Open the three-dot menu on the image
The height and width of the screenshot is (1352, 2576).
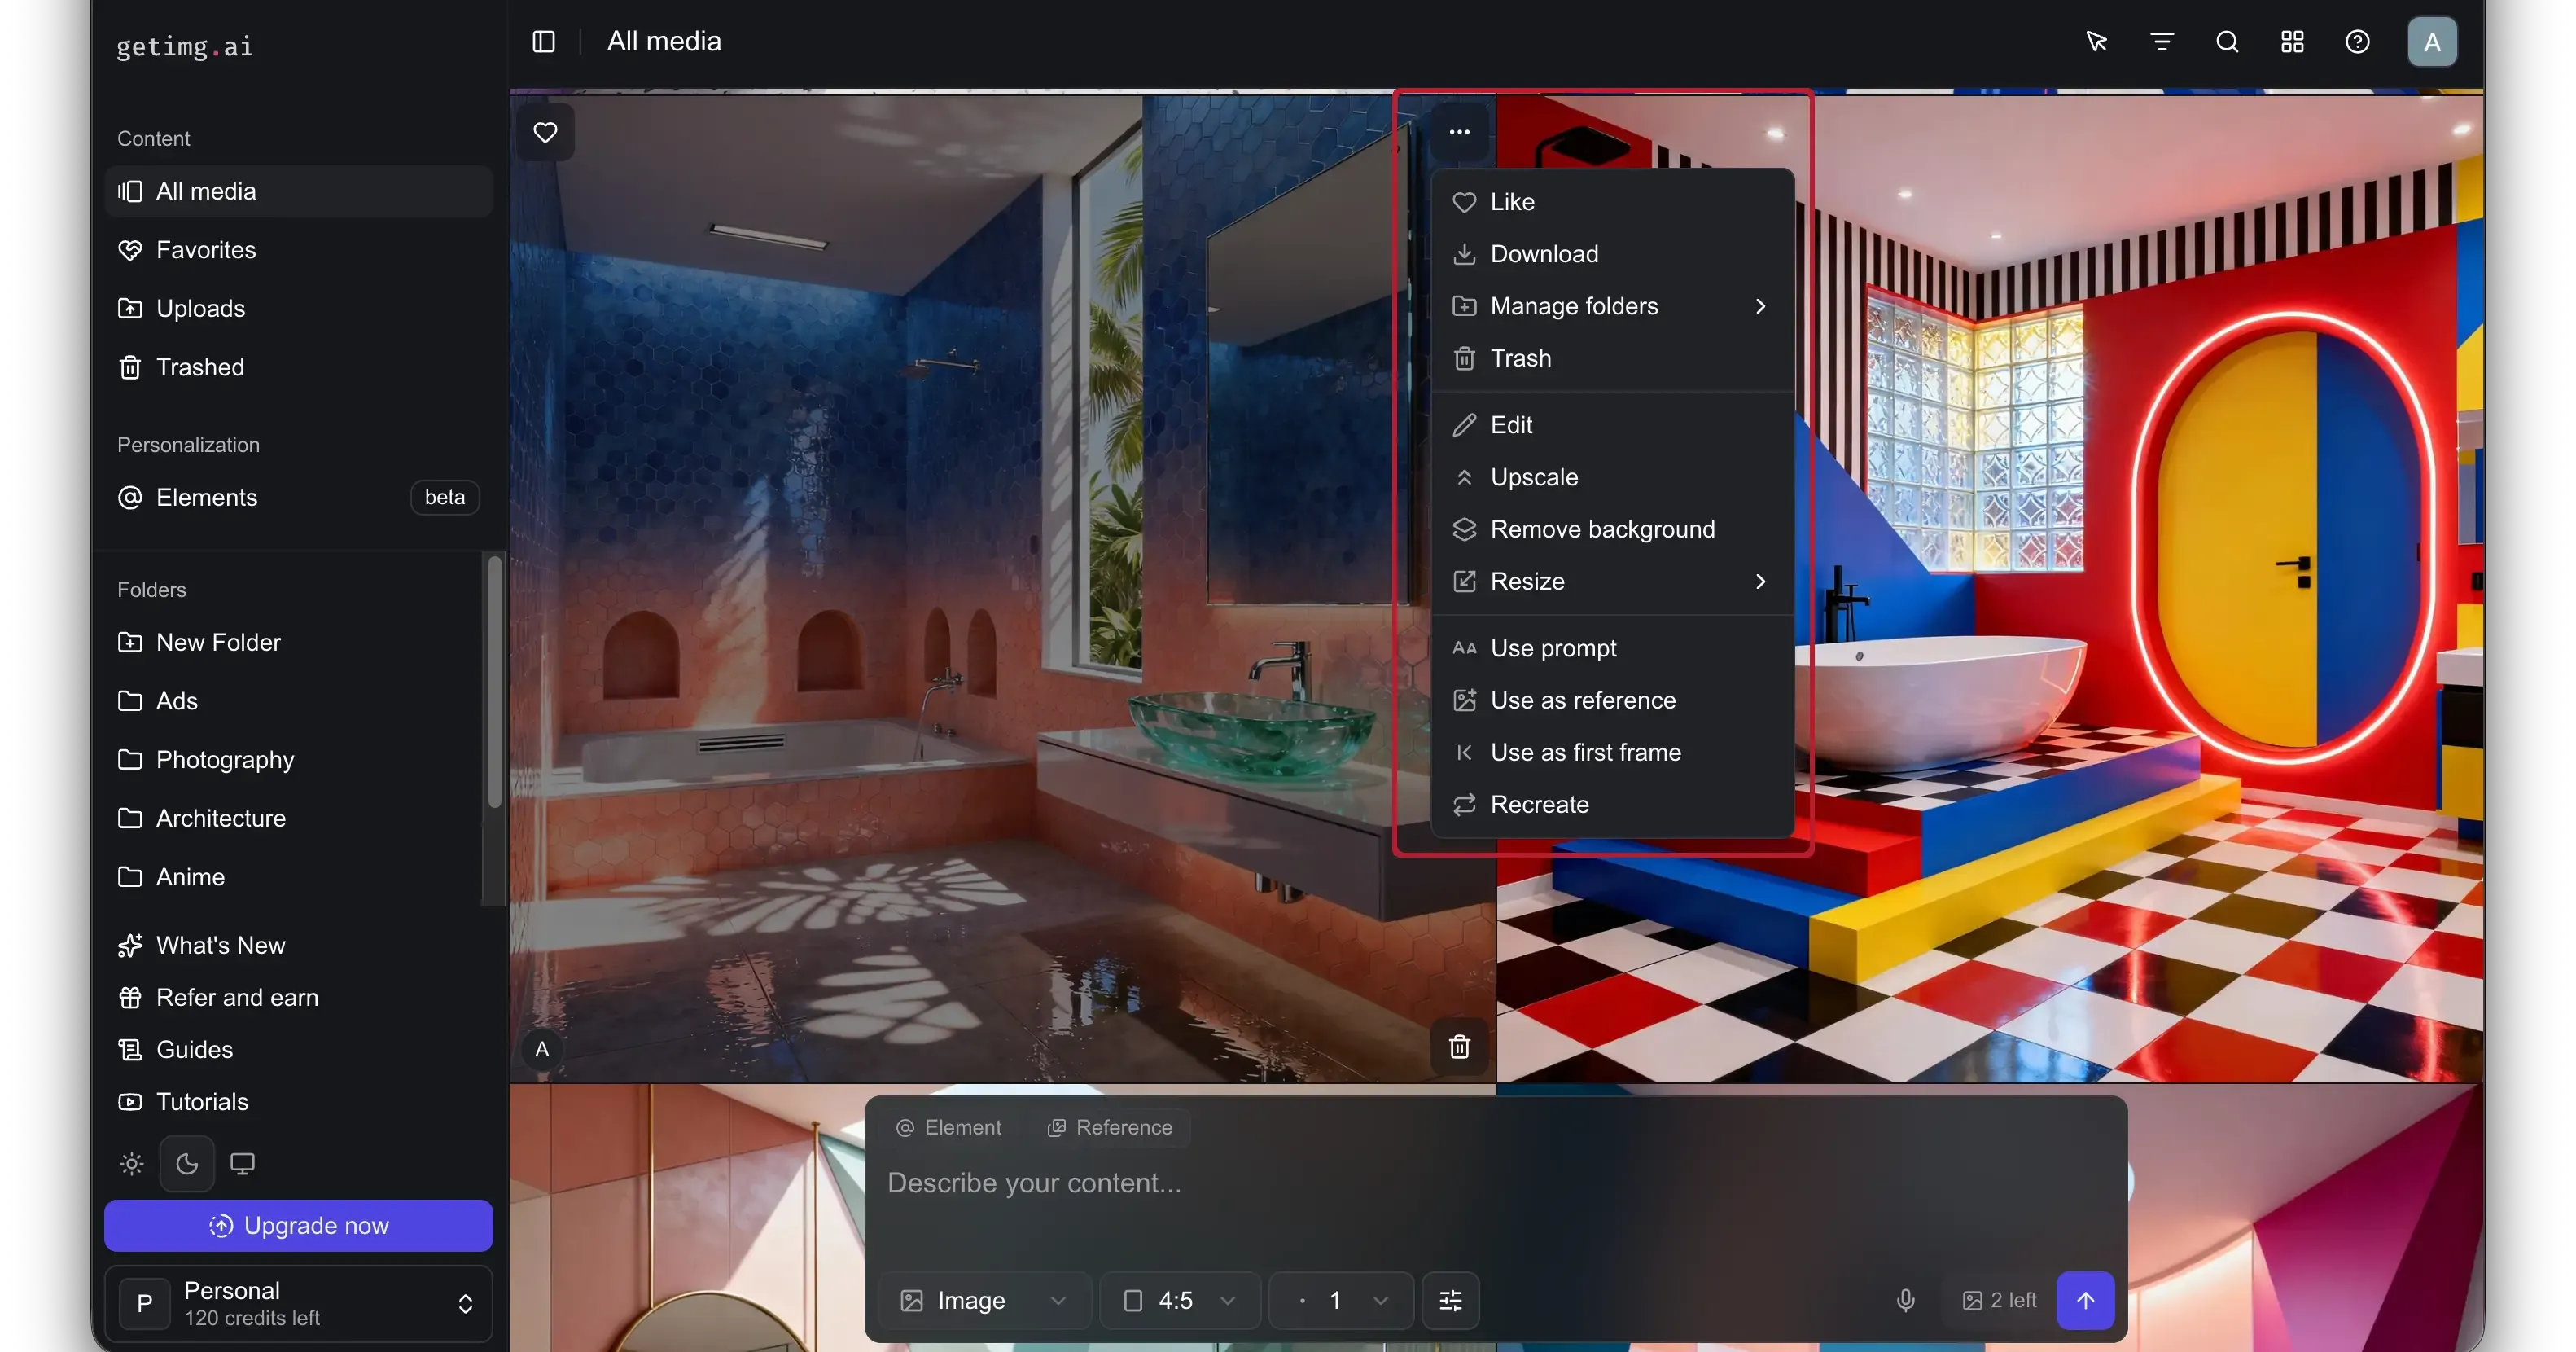tap(1459, 131)
